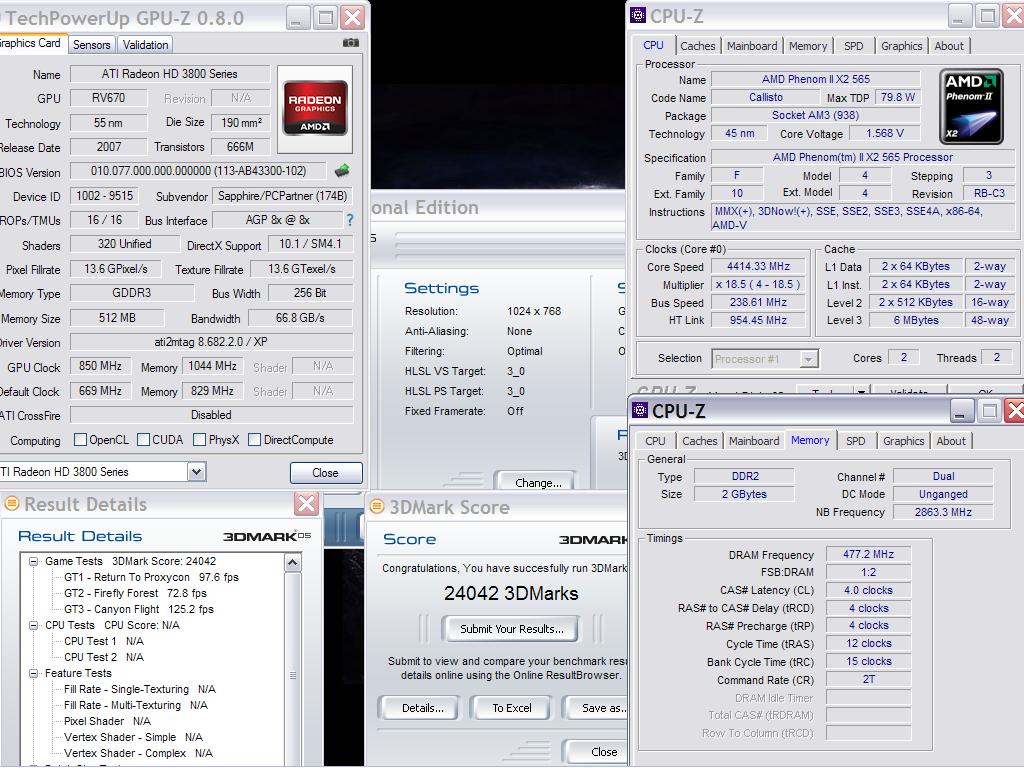Open CPU tab in lower CPU-Z window

coord(655,441)
